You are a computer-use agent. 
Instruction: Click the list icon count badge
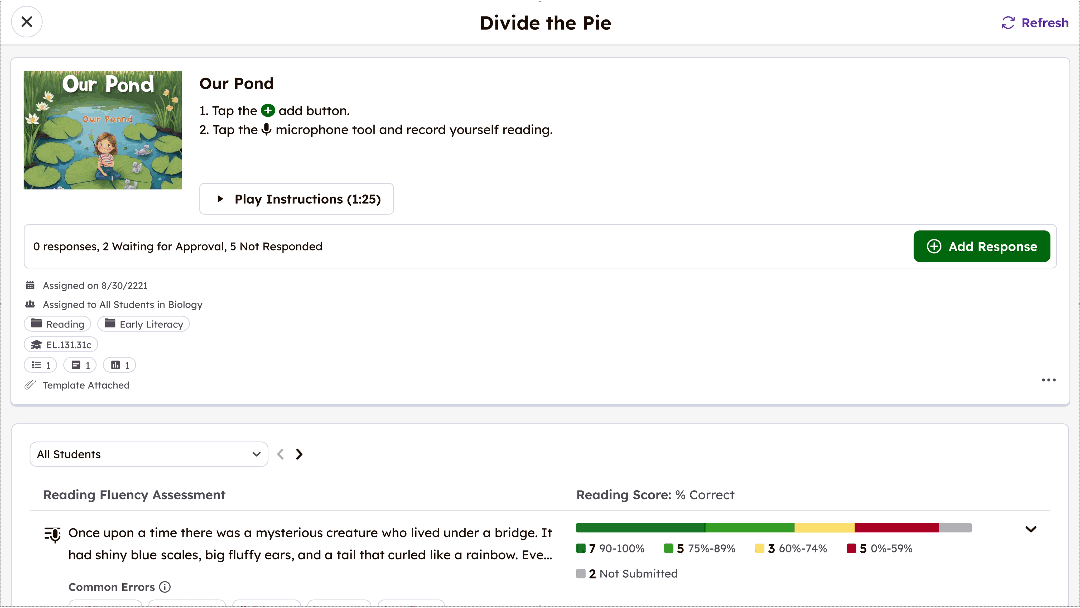pos(40,365)
